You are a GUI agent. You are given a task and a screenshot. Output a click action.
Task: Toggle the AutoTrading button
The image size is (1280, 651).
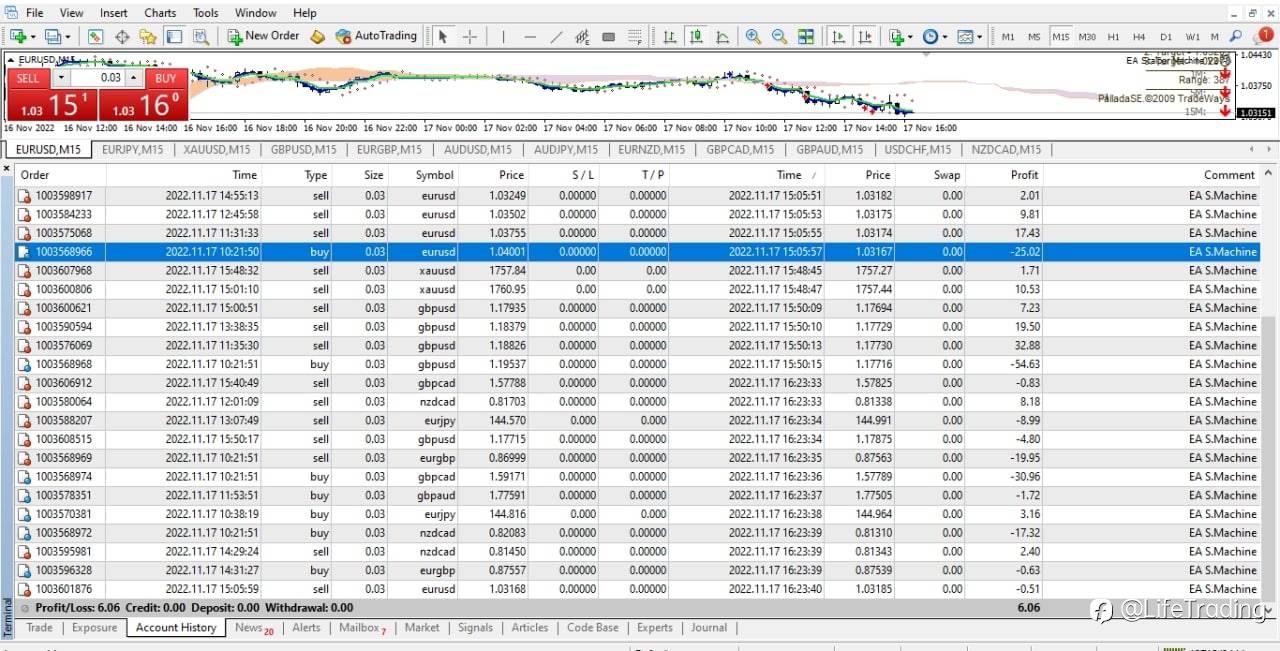(x=375, y=36)
